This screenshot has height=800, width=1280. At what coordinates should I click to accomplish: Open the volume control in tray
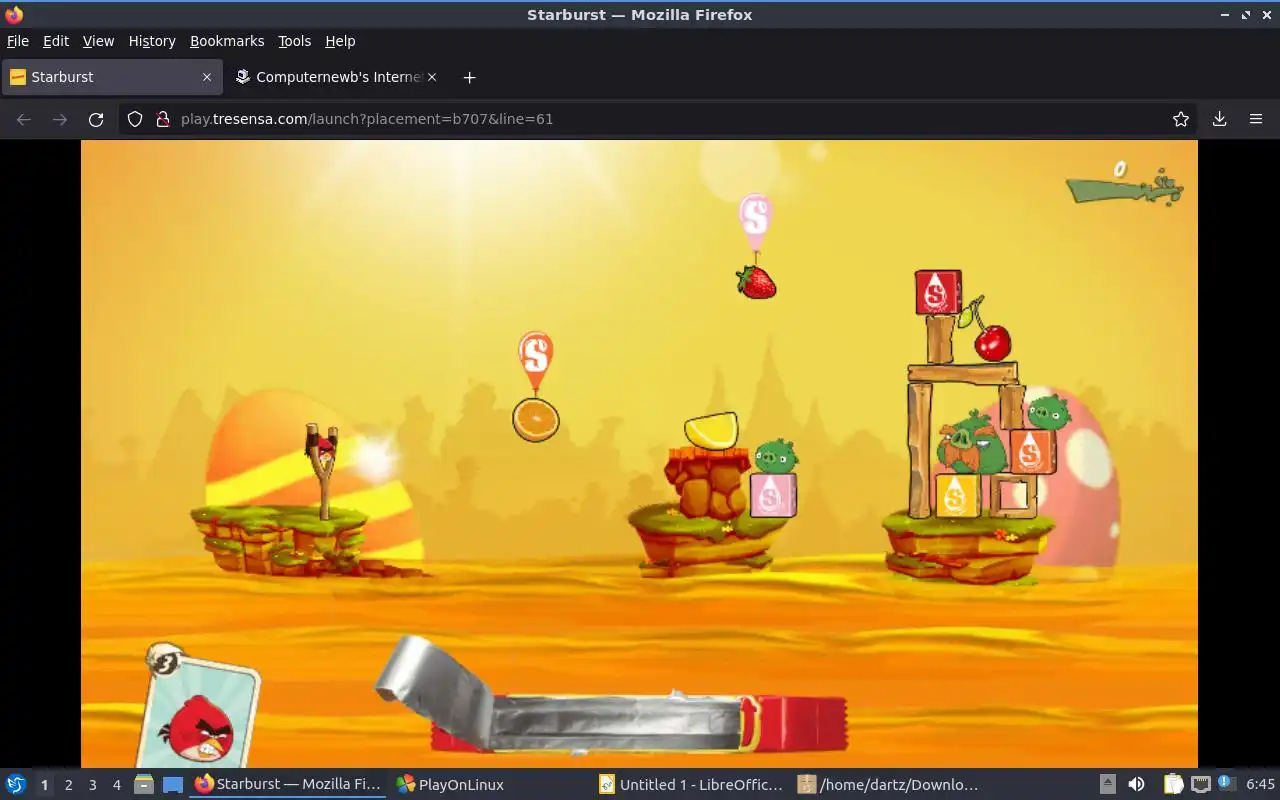[1136, 785]
